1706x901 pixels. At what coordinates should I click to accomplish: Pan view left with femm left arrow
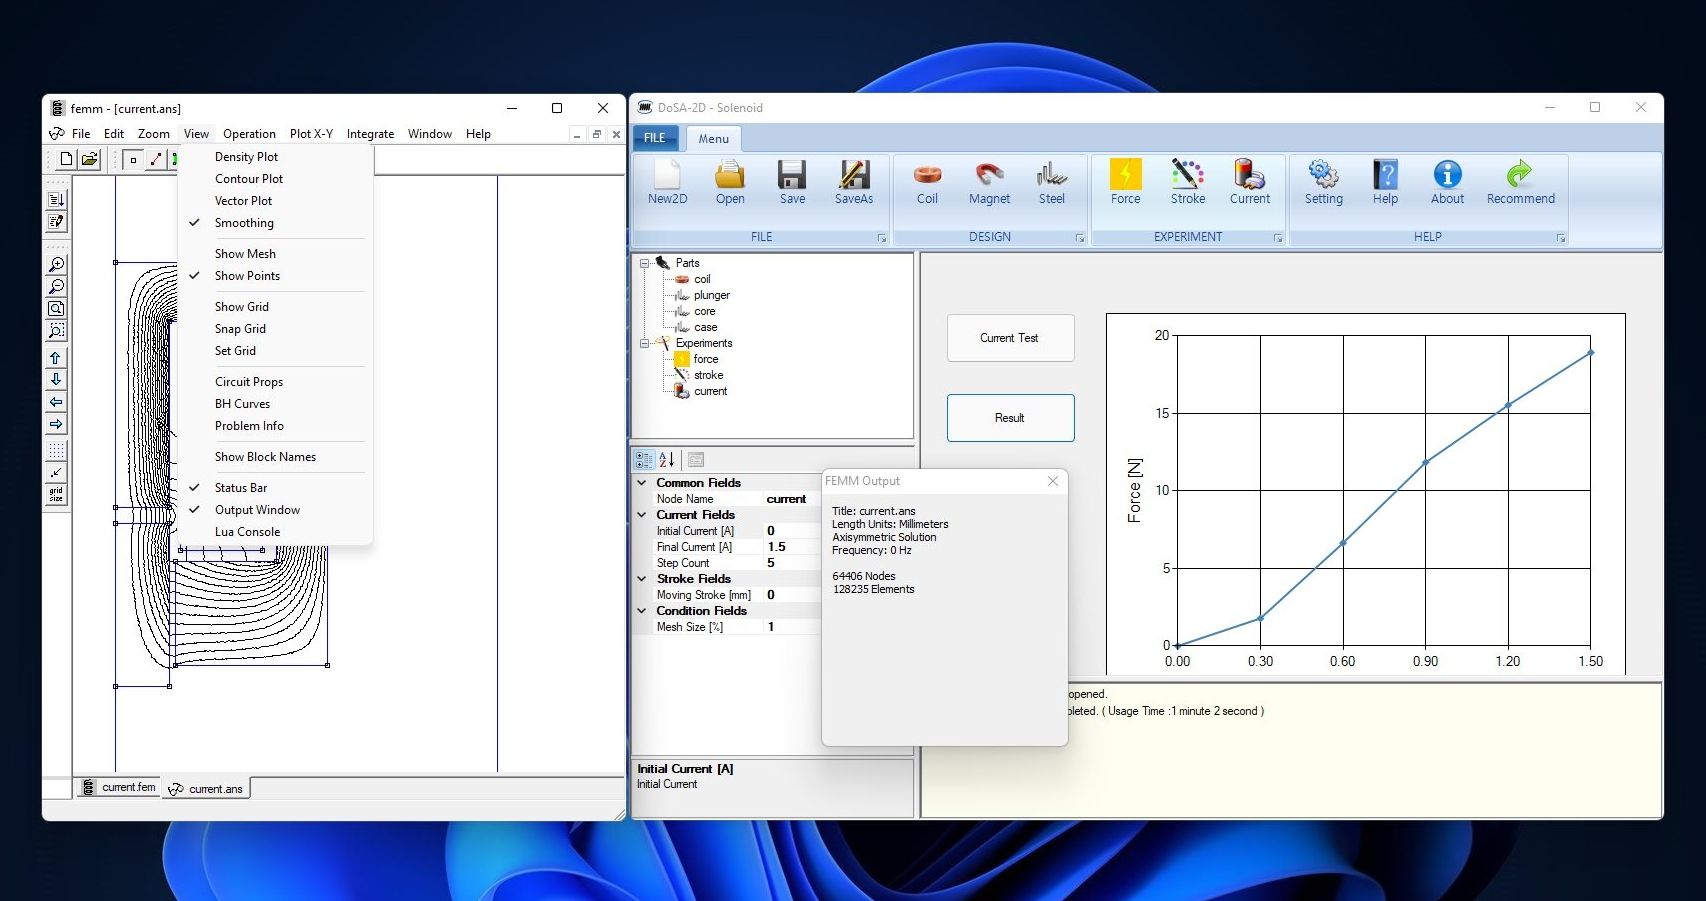point(56,402)
